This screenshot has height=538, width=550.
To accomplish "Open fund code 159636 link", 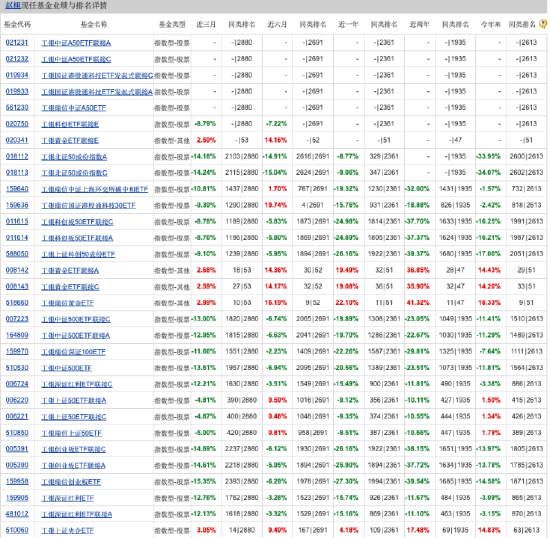I will [x=17, y=205].
